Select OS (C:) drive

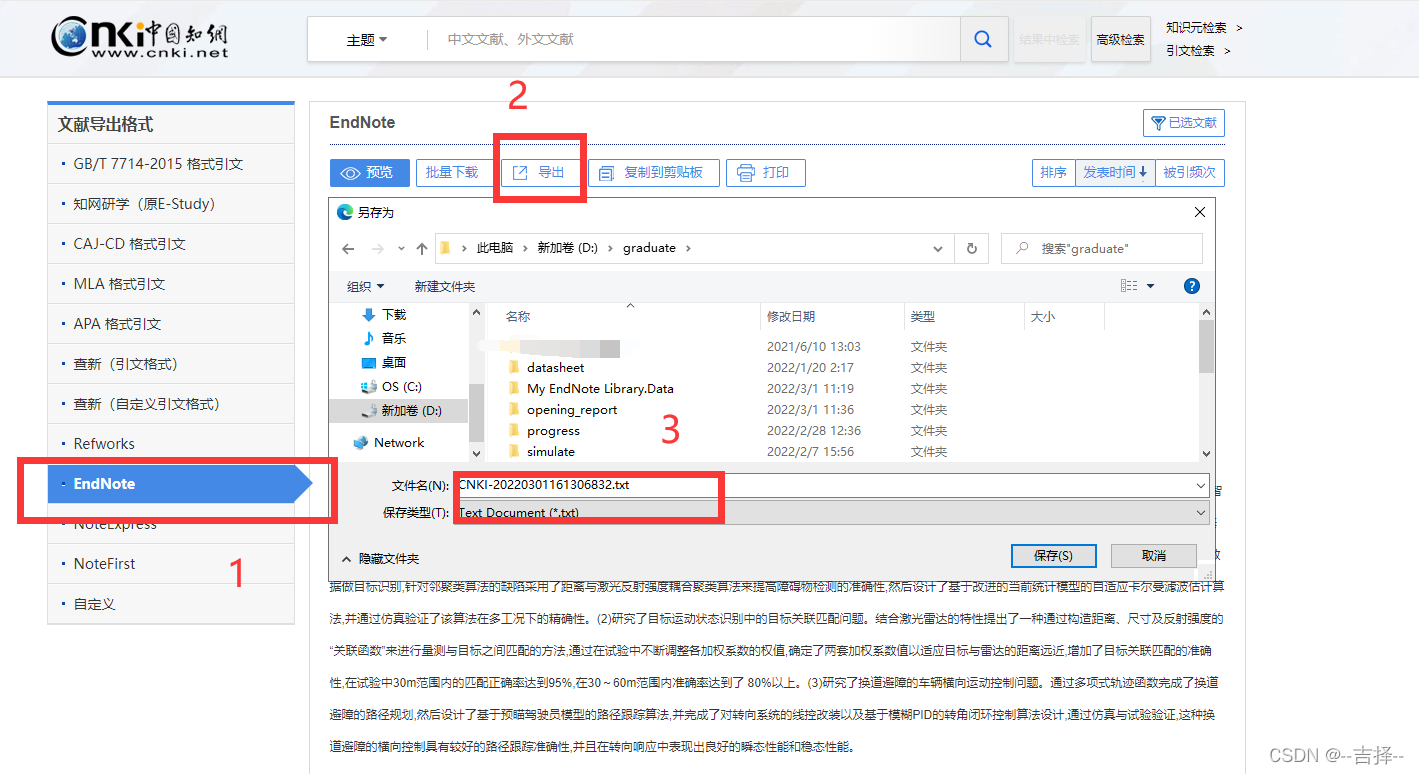coord(401,386)
